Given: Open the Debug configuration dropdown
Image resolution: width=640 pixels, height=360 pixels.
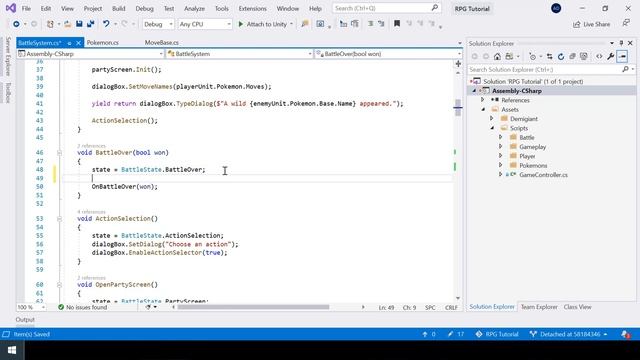Looking at the screenshot, I should pyautogui.click(x=158, y=24).
